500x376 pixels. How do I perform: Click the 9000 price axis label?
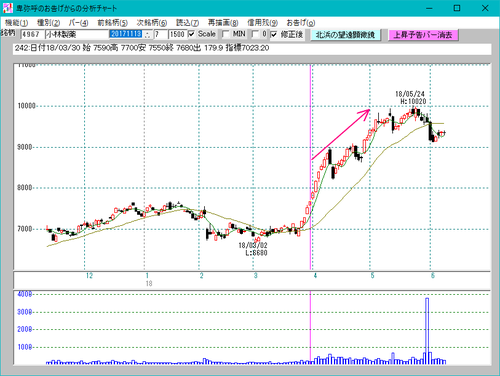25,147
